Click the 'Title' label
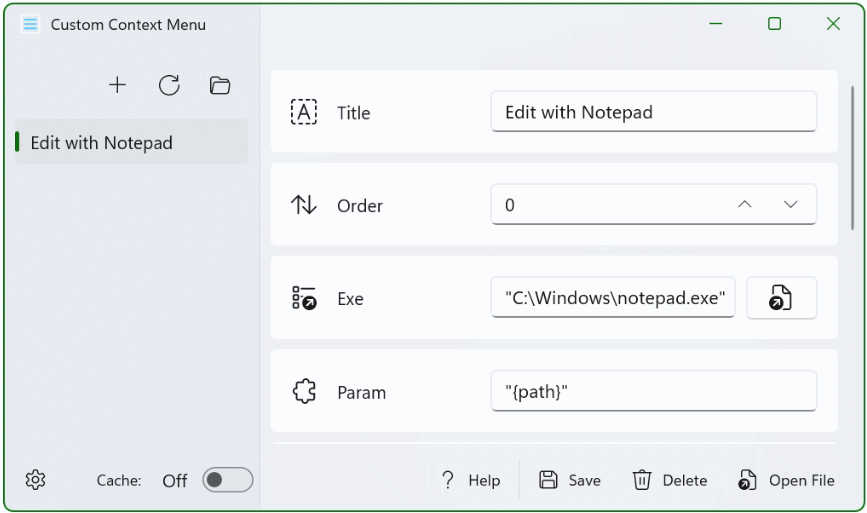This screenshot has width=867, height=513. click(x=354, y=113)
